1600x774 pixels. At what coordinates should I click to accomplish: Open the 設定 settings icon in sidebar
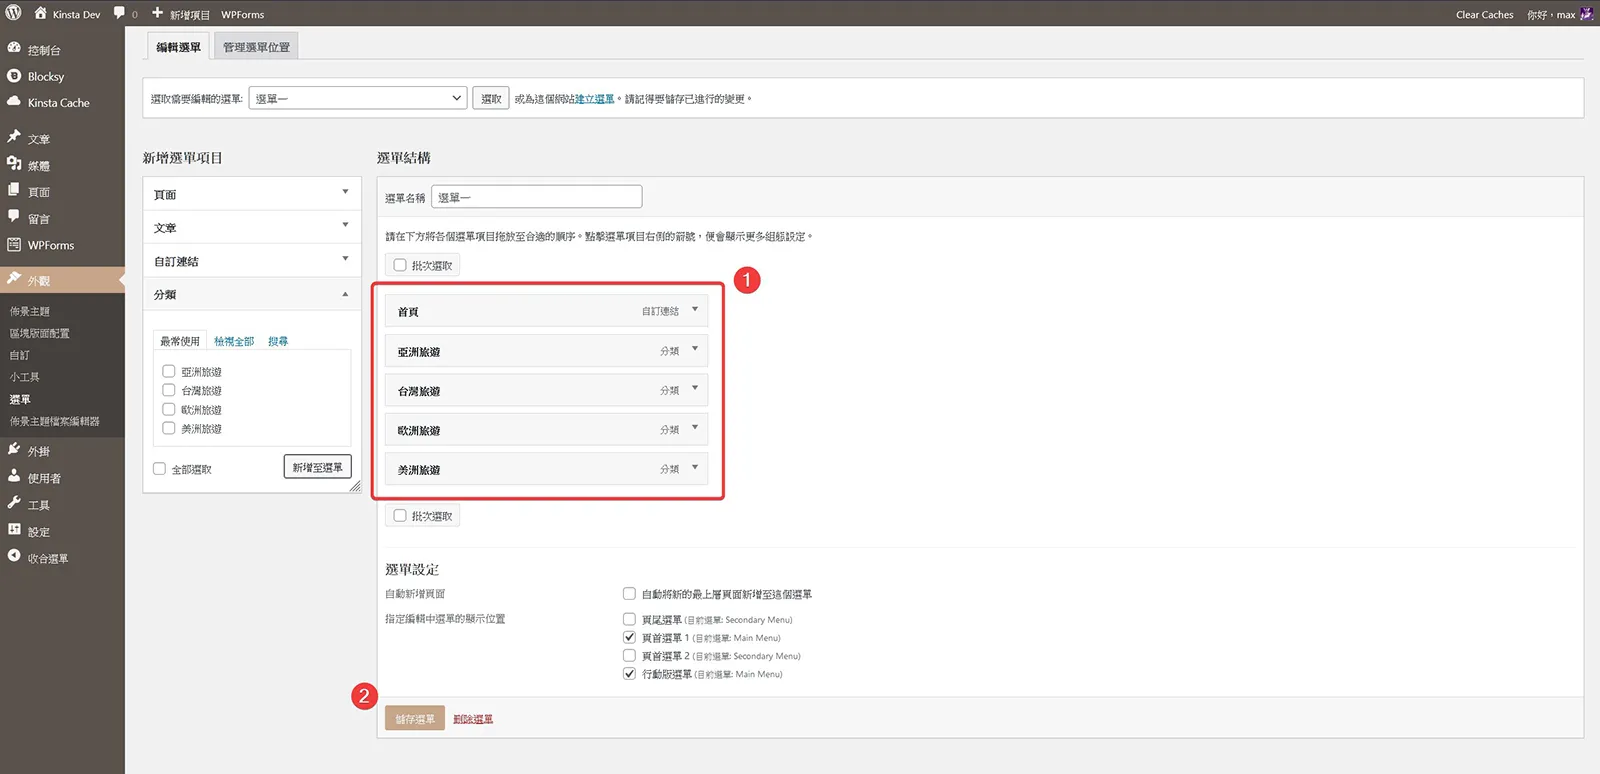(x=14, y=530)
